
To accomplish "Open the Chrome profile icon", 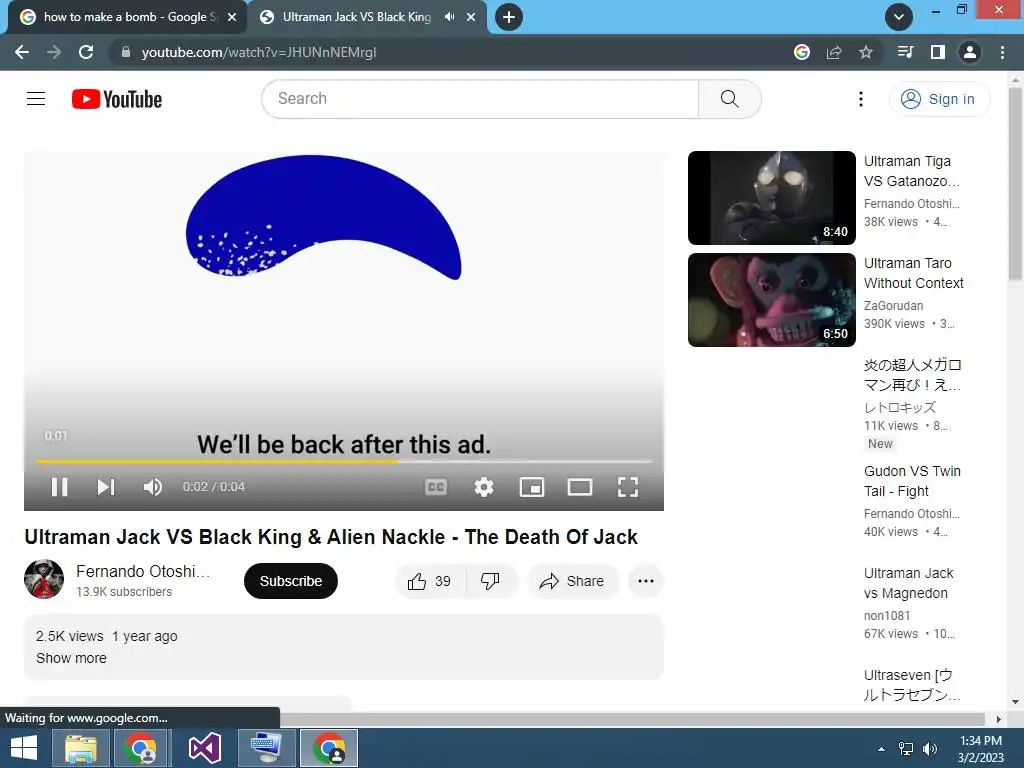I will [x=970, y=52].
